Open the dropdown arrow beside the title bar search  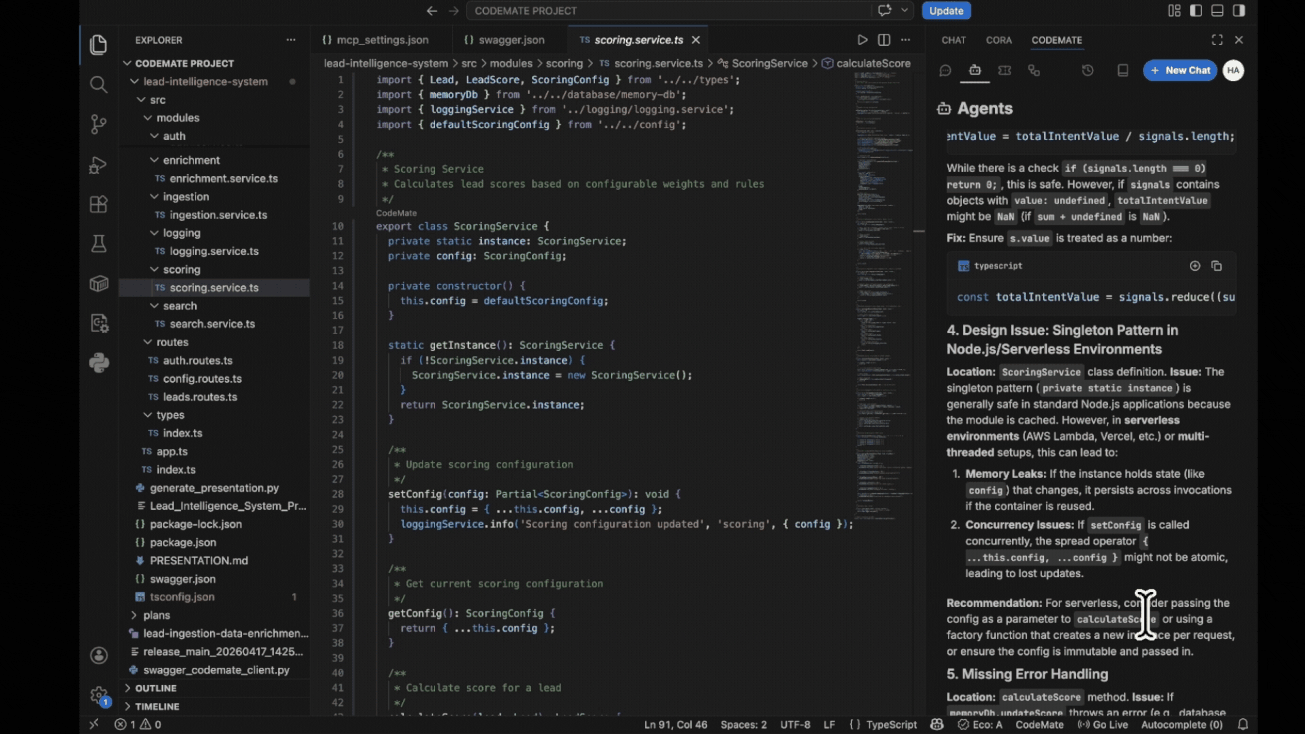tap(905, 11)
